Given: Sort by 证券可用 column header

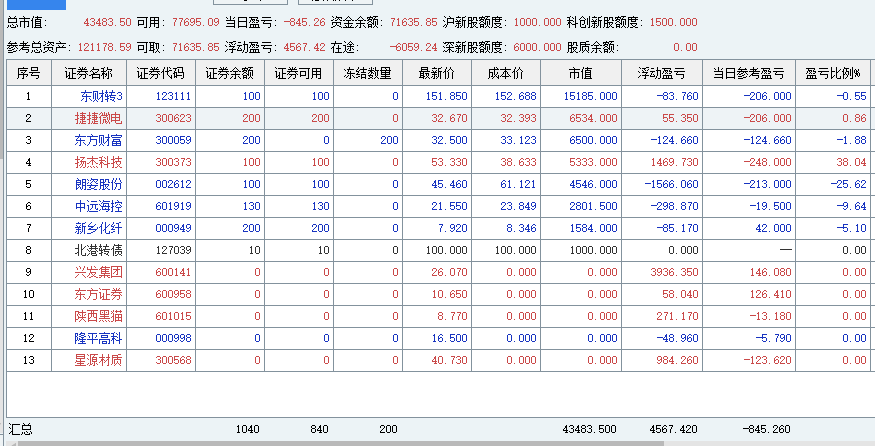Looking at the screenshot, I should click(299, 73).
